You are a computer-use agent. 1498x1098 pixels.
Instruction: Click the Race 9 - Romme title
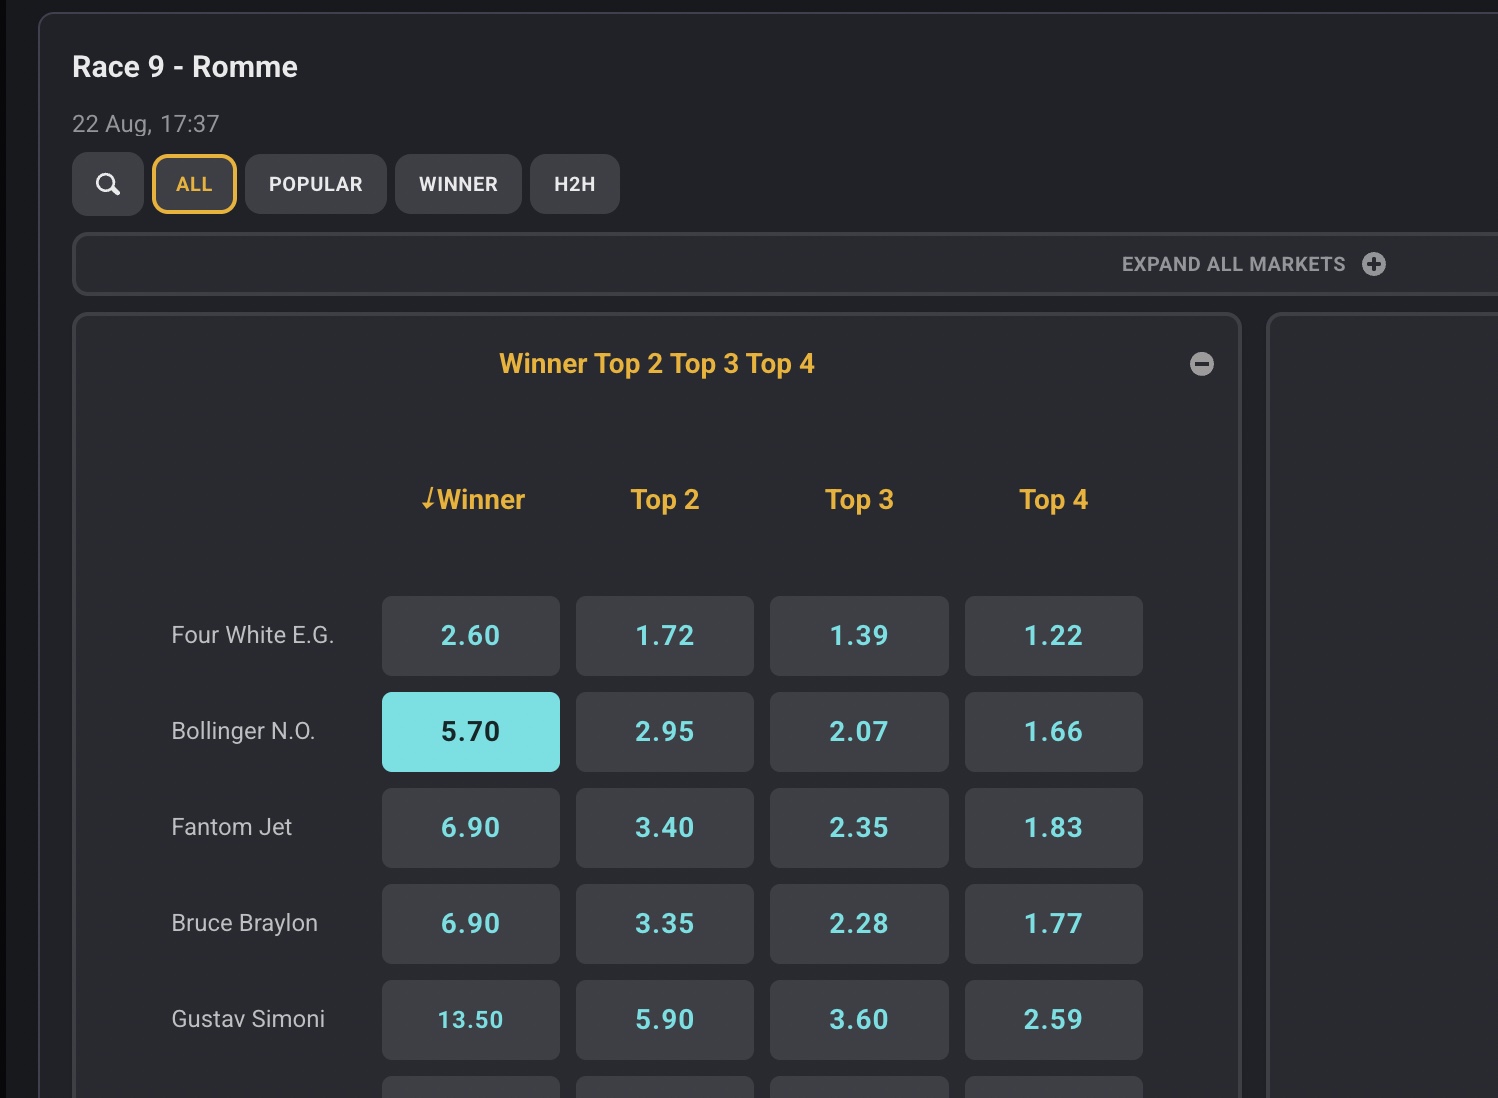pos(185,67)
